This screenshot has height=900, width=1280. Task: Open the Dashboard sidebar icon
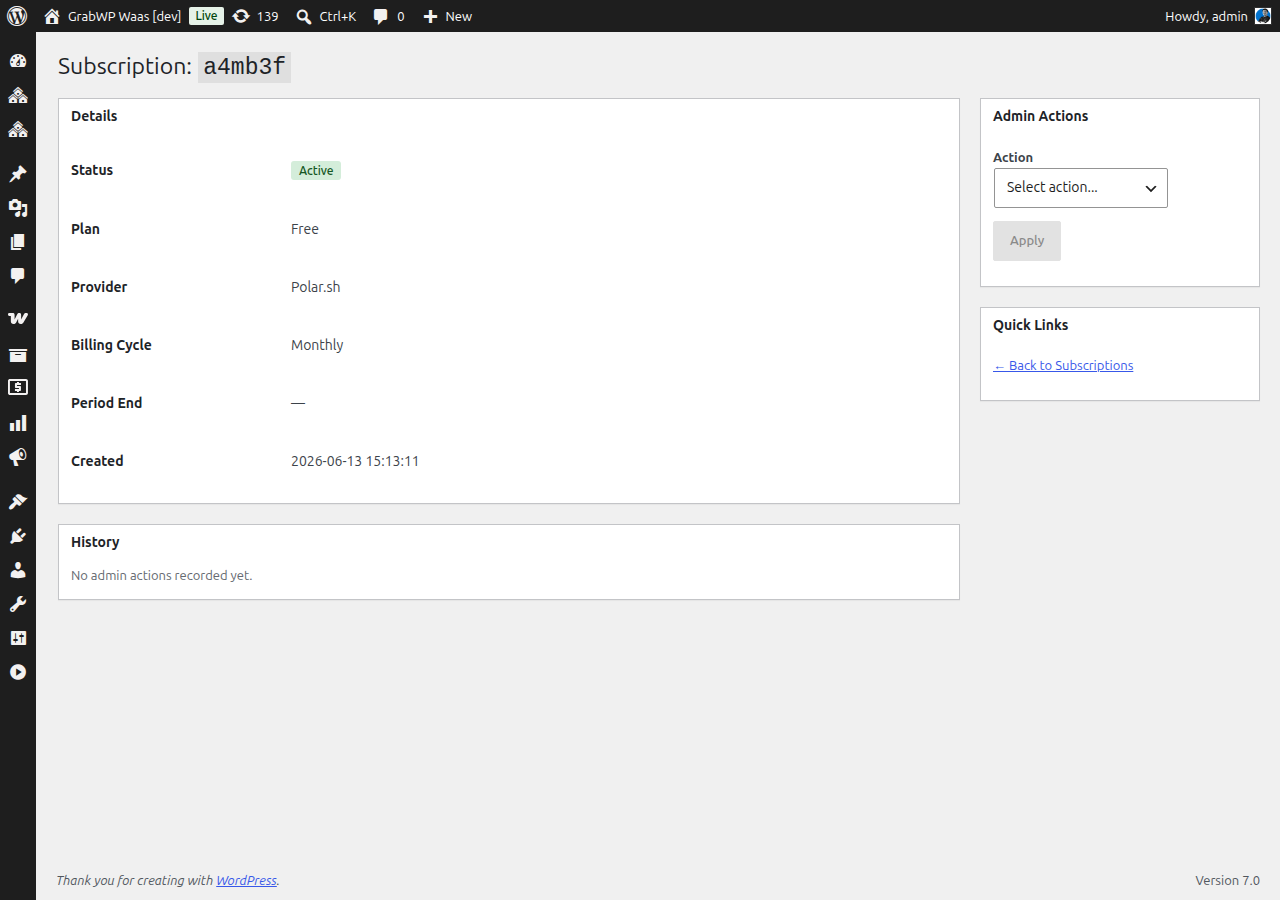click(x=18, y=61)
